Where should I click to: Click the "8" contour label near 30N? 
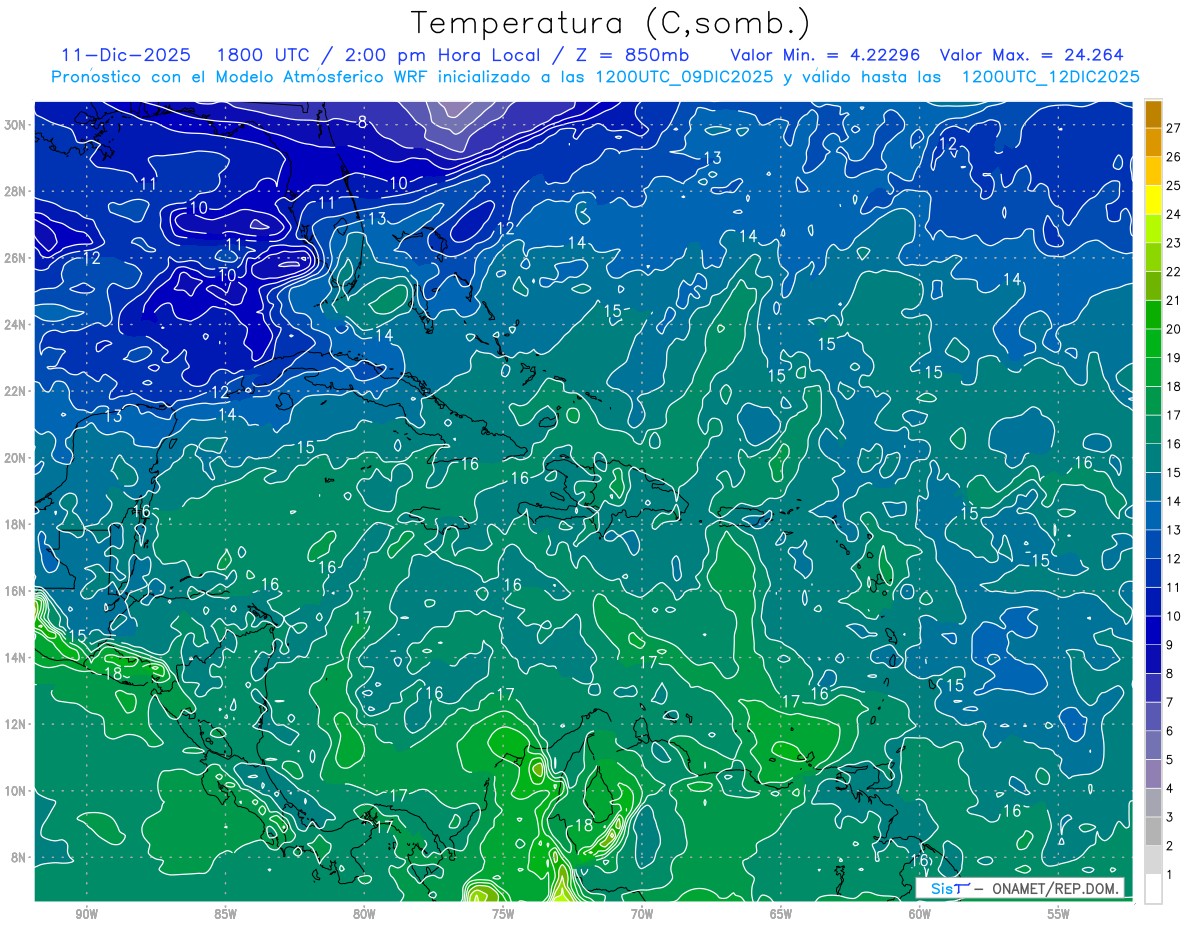coord(362,122)
